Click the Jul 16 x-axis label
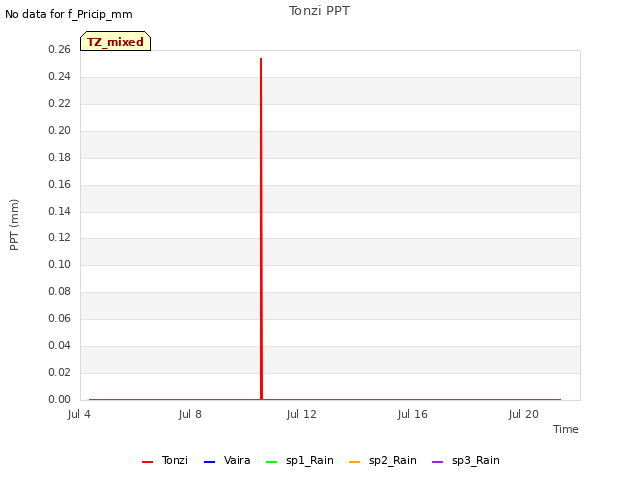640x480 pixels. point(413,414)
